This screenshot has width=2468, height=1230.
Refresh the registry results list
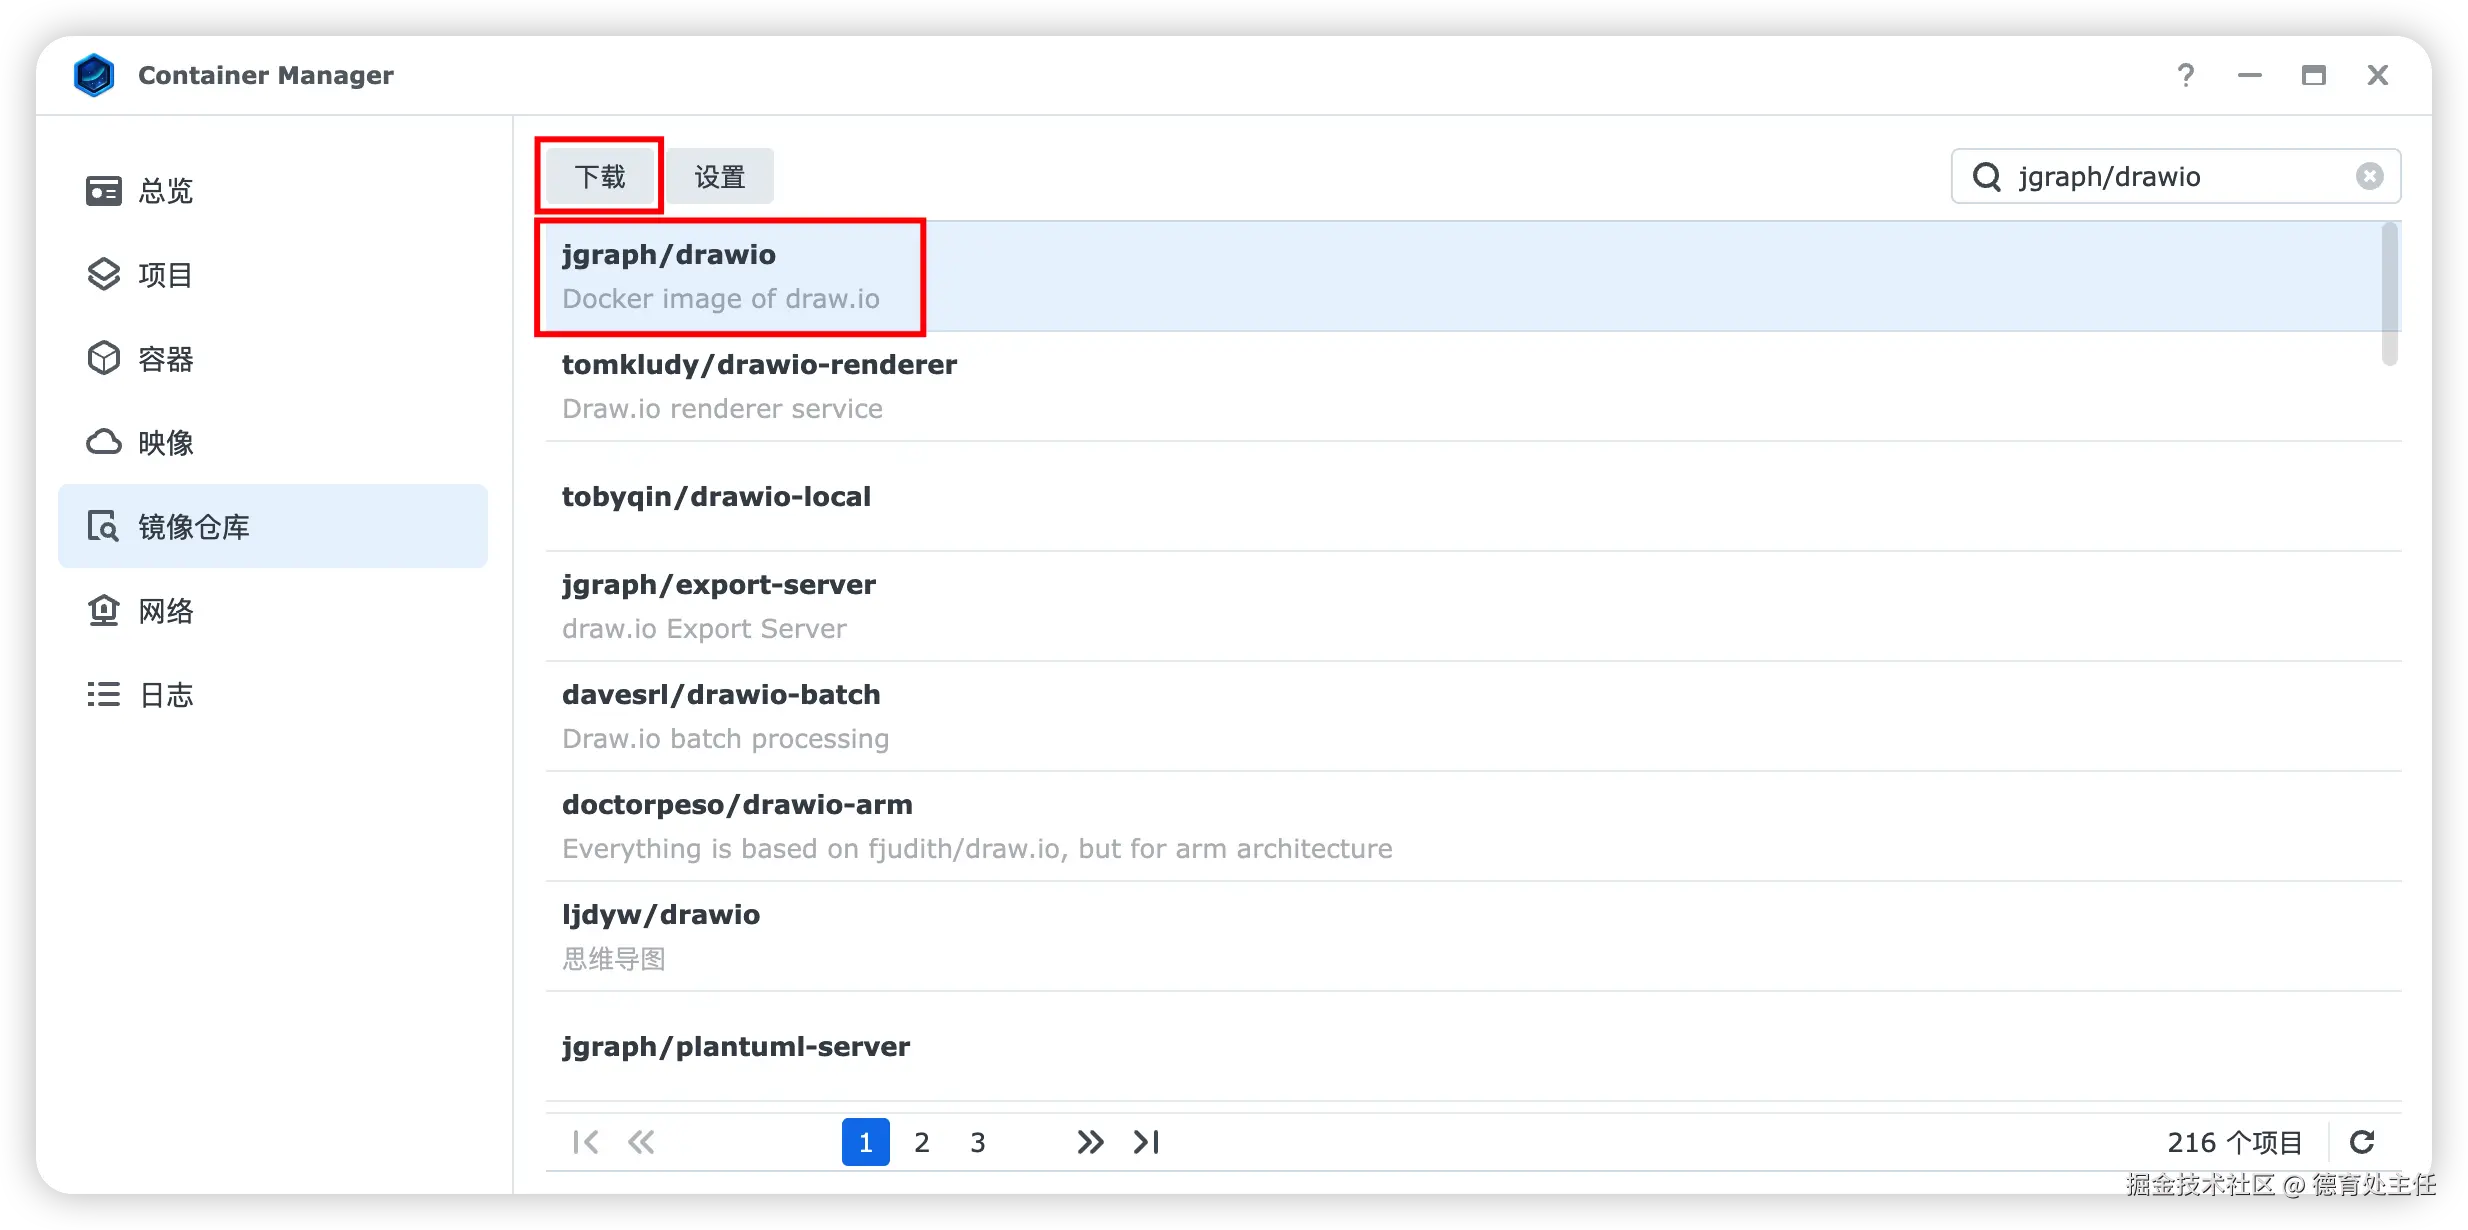(2362, 1142)
